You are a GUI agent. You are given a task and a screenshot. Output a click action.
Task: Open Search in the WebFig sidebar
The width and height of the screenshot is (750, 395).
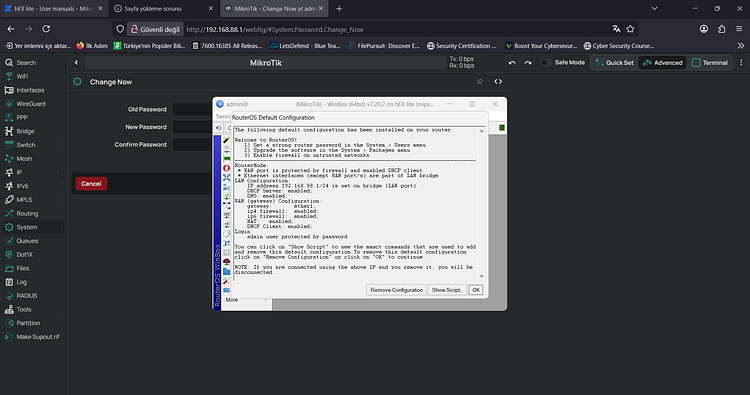pyautogui.click(x=21, y=63)
